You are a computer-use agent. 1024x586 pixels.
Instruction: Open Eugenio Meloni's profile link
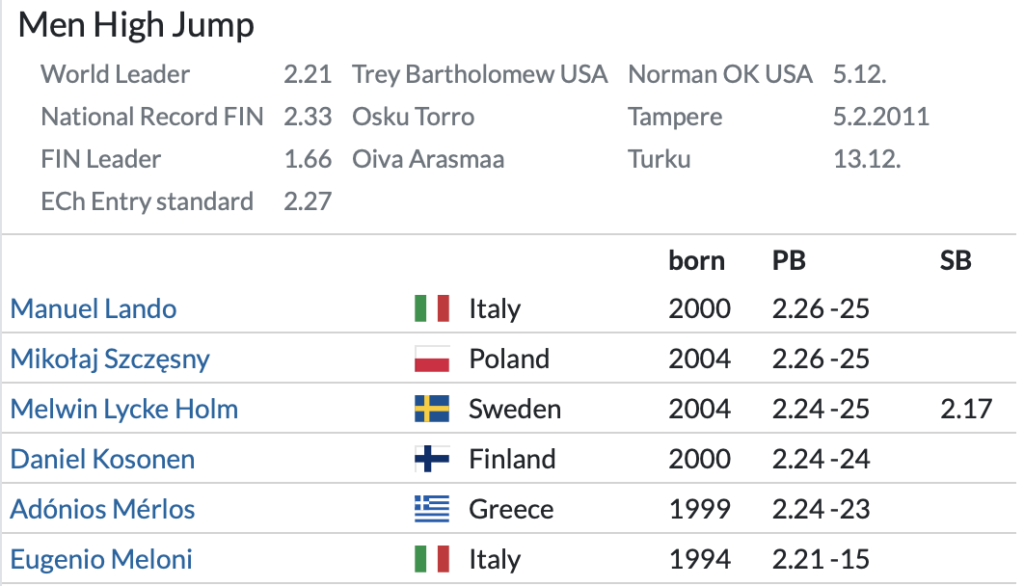point(101,559)
